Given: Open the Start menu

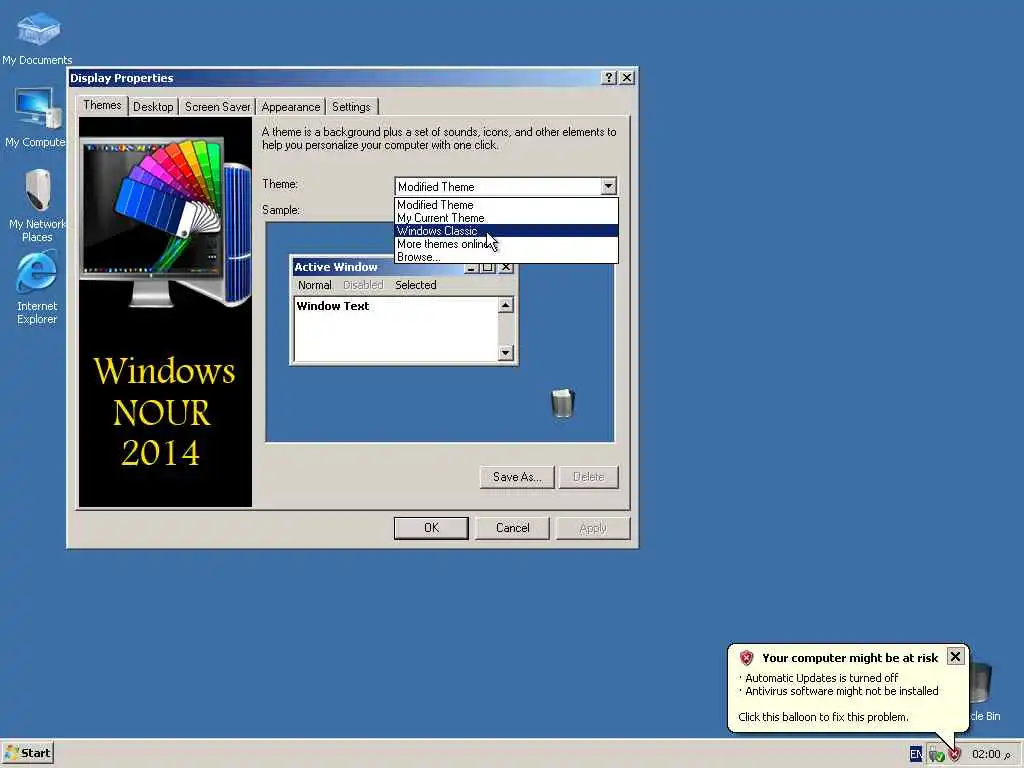Looking at the screenshot, I should coord(27,753).
